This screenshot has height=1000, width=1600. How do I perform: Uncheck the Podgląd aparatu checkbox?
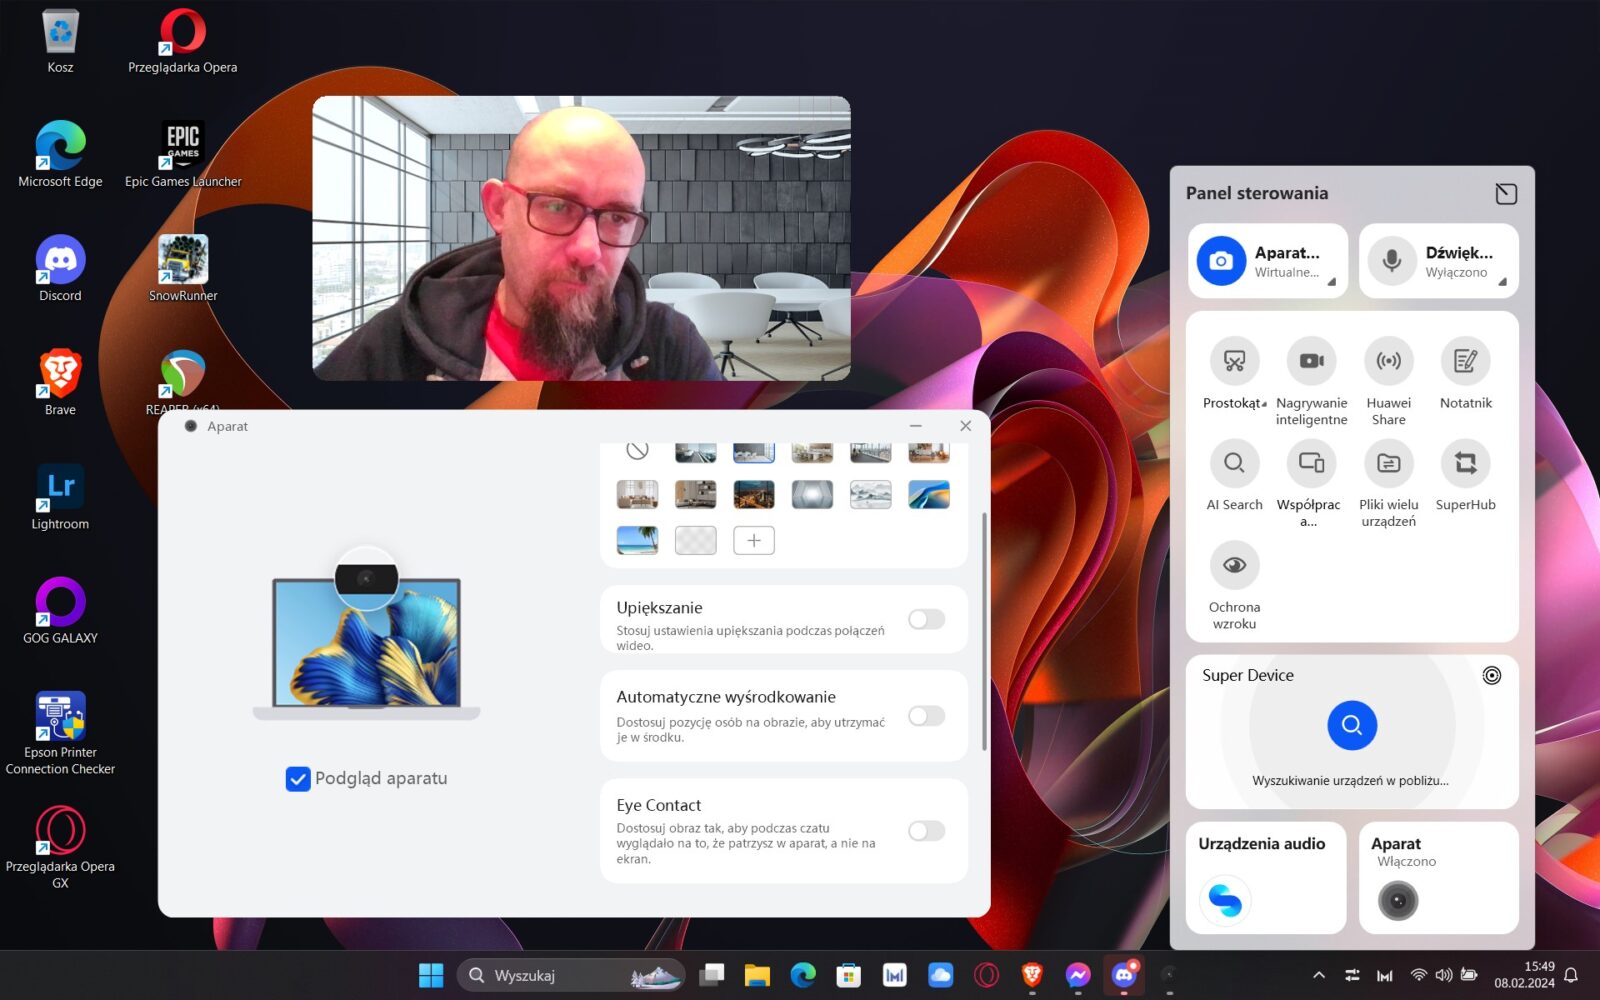[x=298, y=779]
